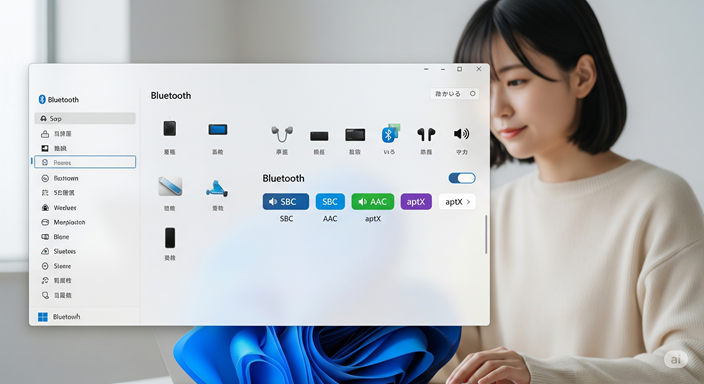Click the highlighted Peares search field
Viewport: 704px width, 384px height.
tap(85, 162)
